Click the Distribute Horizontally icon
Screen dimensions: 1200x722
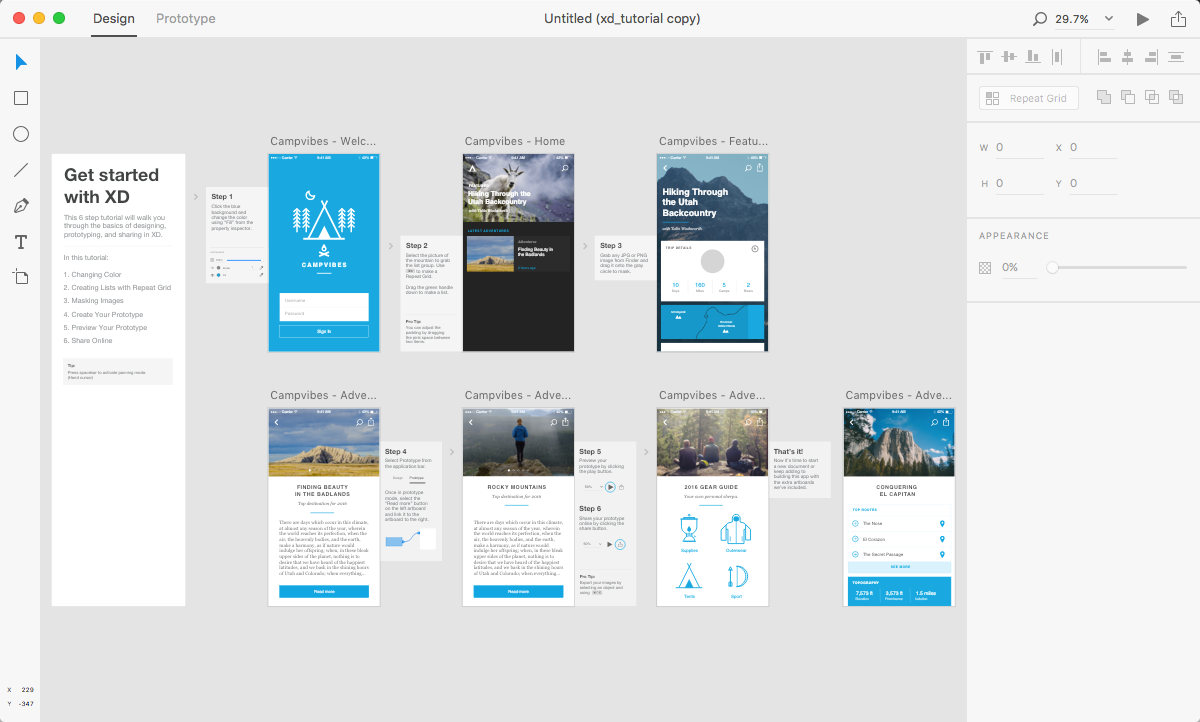(1176, 57)
